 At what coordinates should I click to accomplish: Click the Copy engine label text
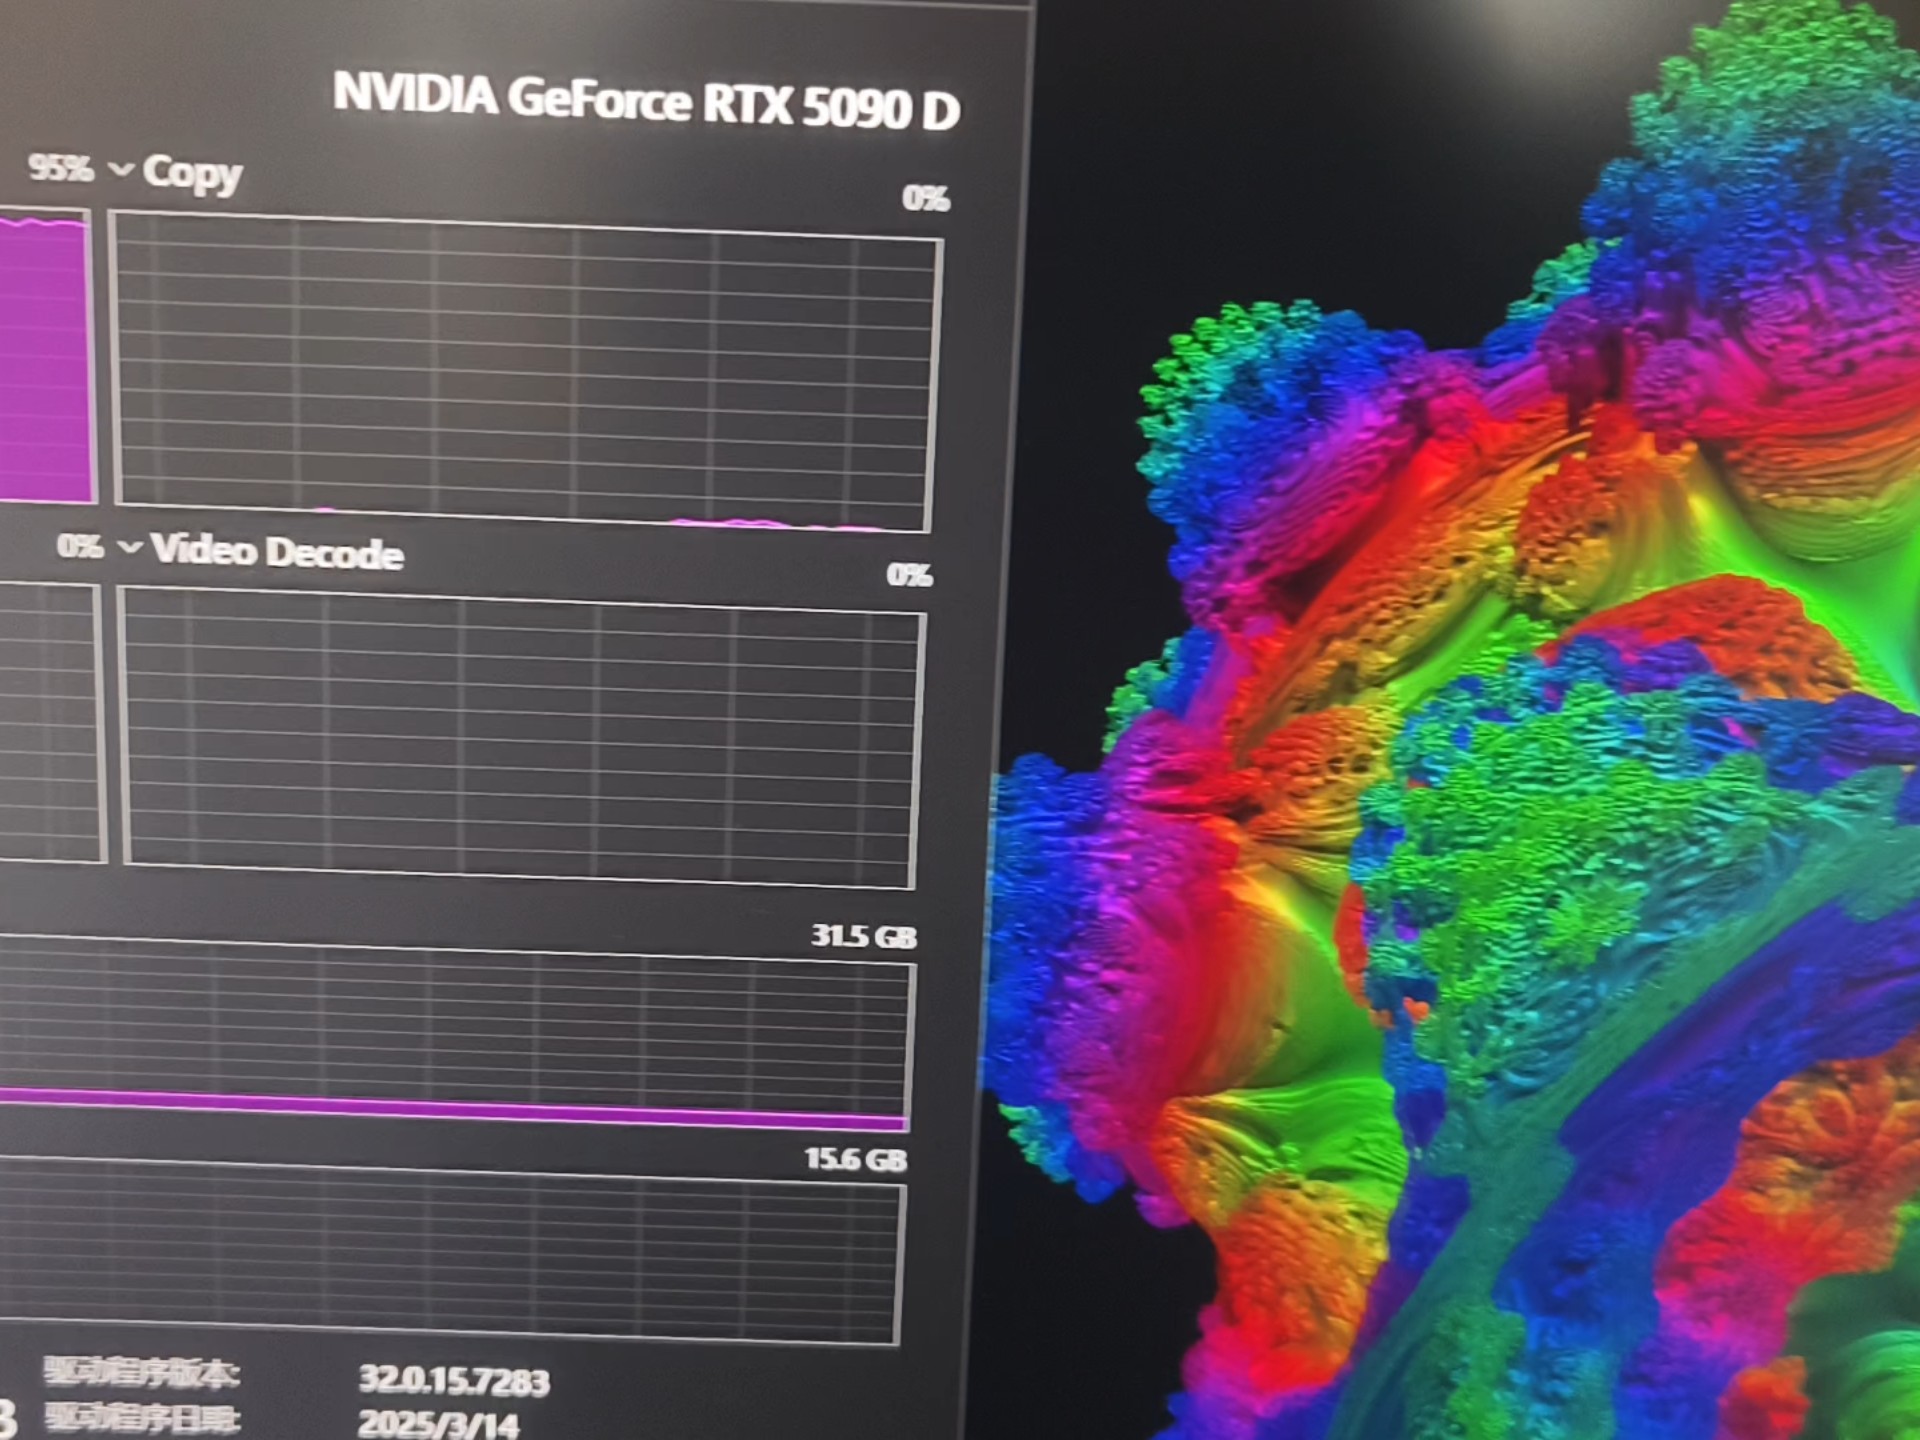[x=192, y=173]
